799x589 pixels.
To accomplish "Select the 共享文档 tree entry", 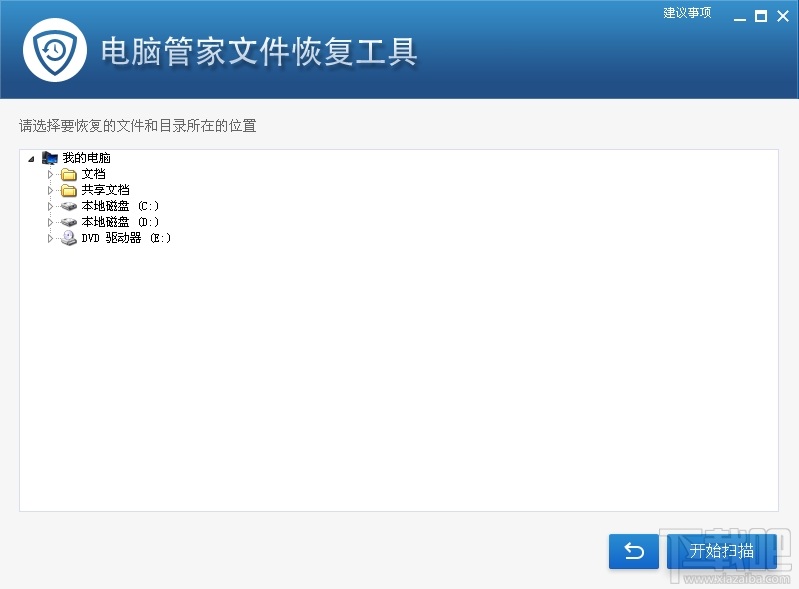I will (x=105, y=190).
